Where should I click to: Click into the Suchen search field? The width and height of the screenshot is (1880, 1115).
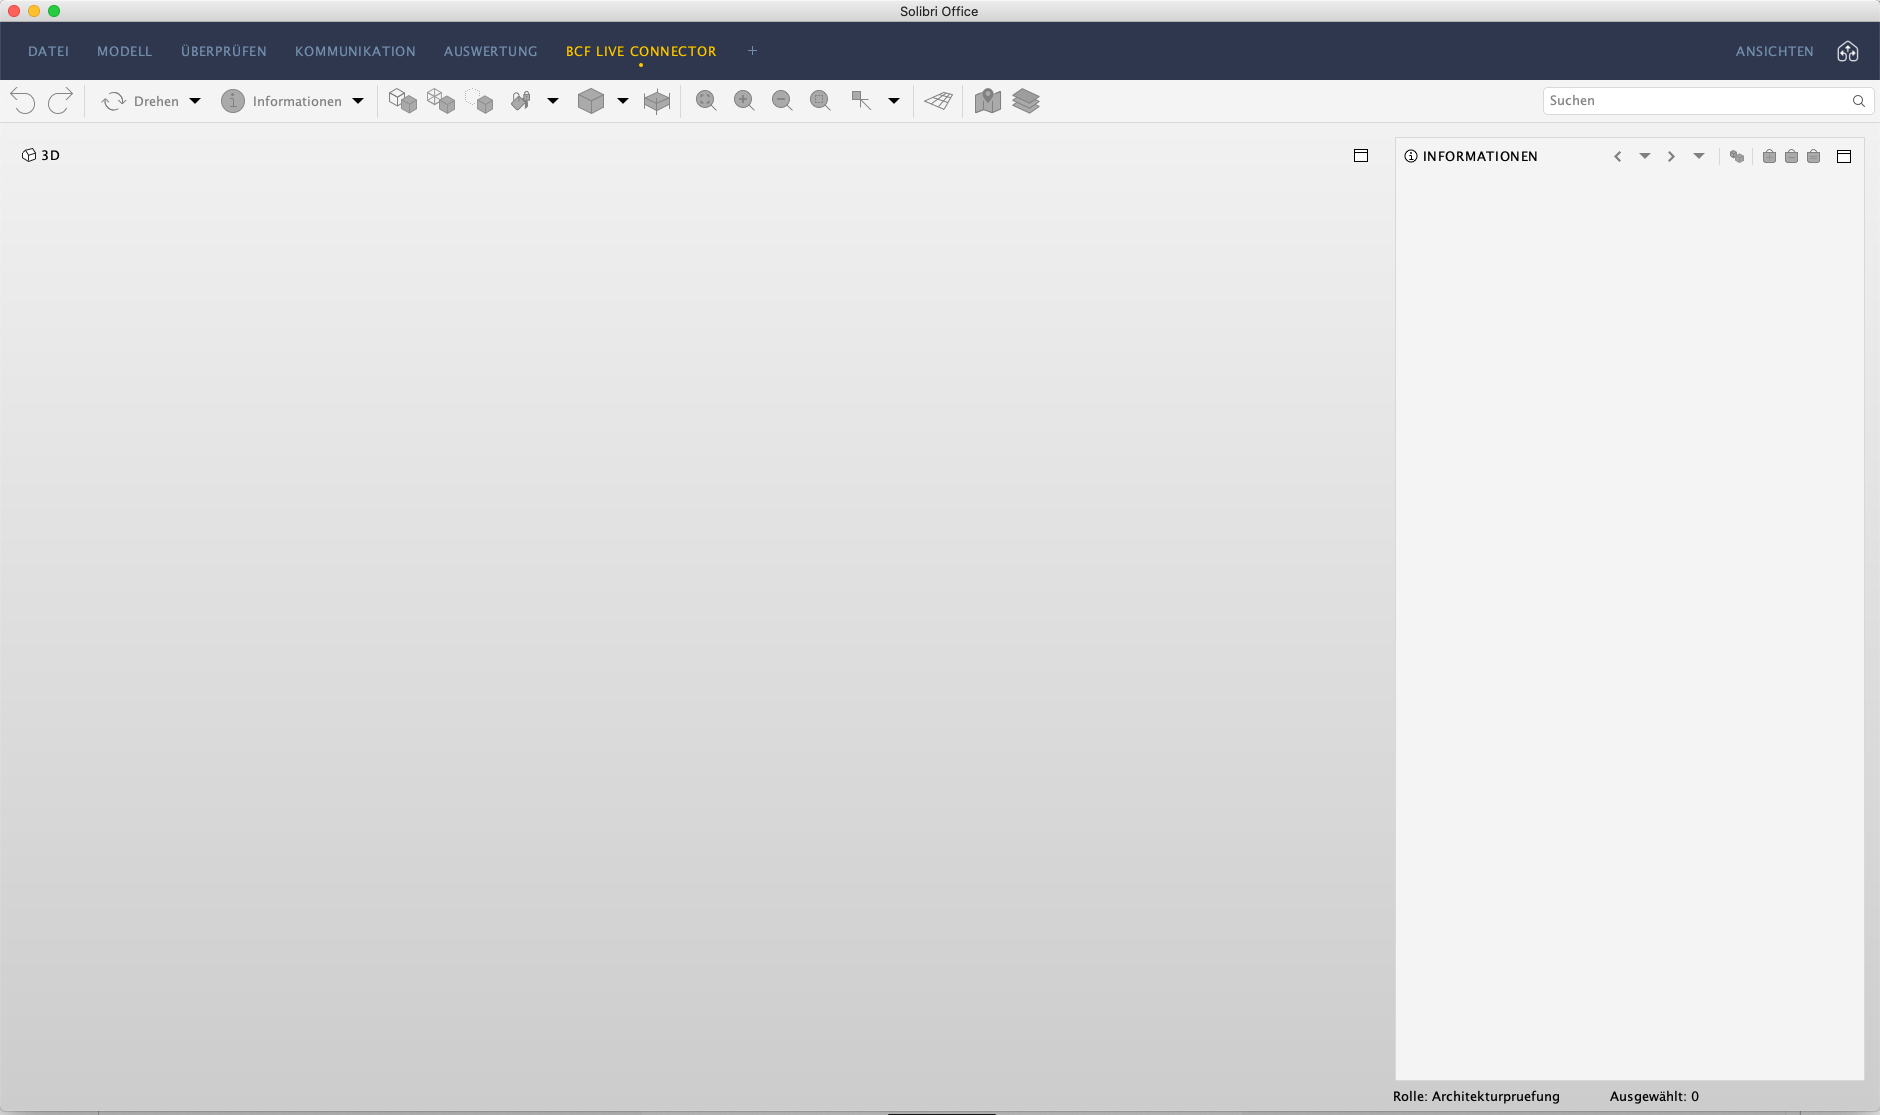[1708, 101]
